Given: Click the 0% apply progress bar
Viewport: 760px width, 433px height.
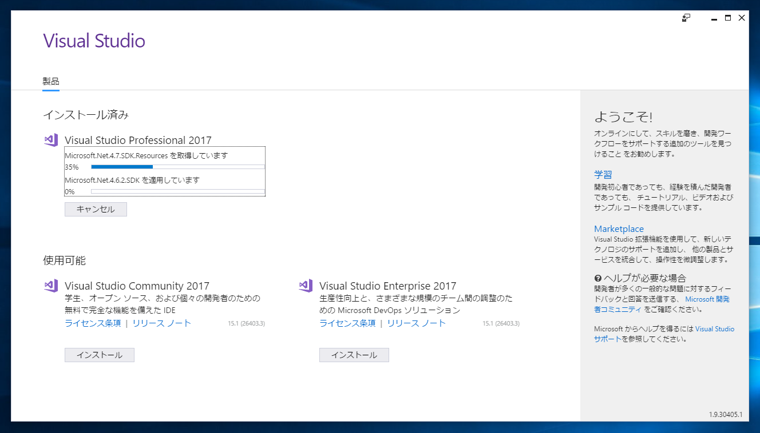Looking at the screenshot, I should (x=178, y=192).
